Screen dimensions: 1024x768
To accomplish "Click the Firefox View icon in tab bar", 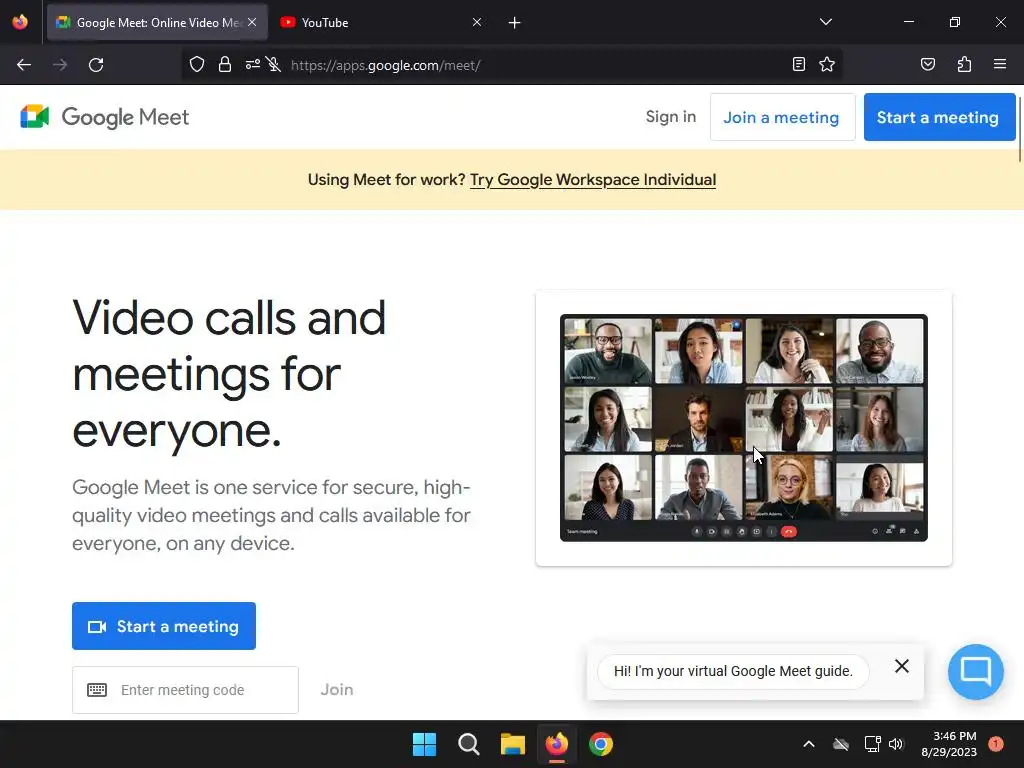I will click(x=20, y=22).
